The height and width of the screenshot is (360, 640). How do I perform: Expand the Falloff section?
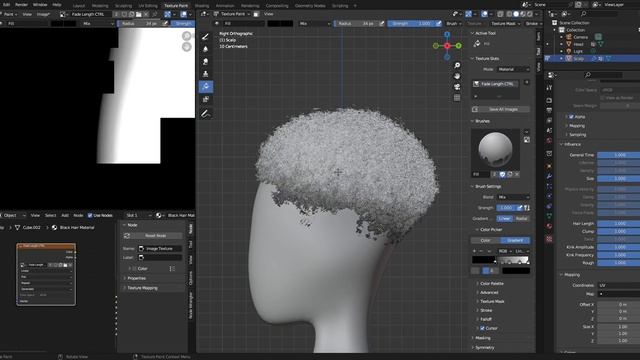[486, 319]
